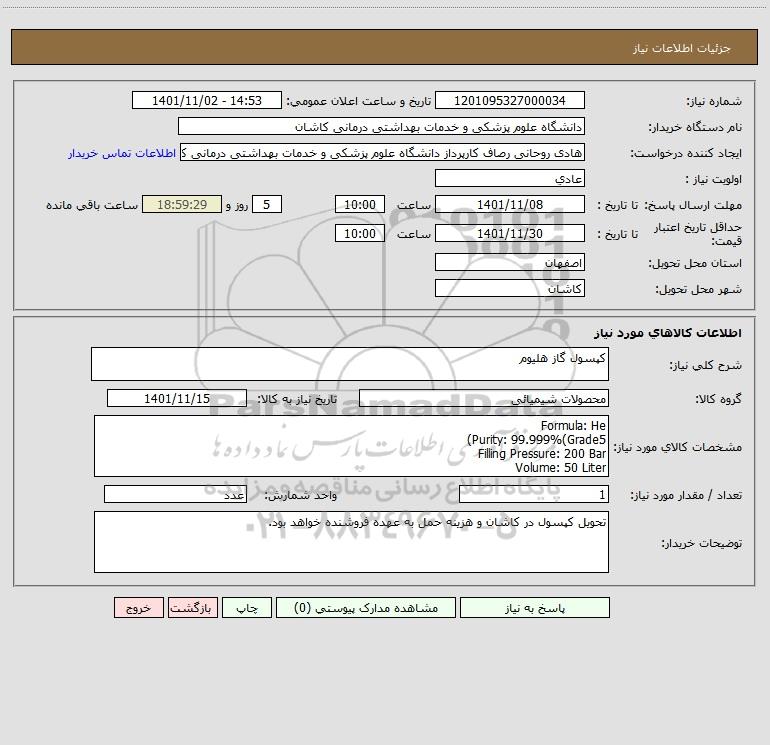Click price validity date 1401/11/30 field

tap(510, 233)
